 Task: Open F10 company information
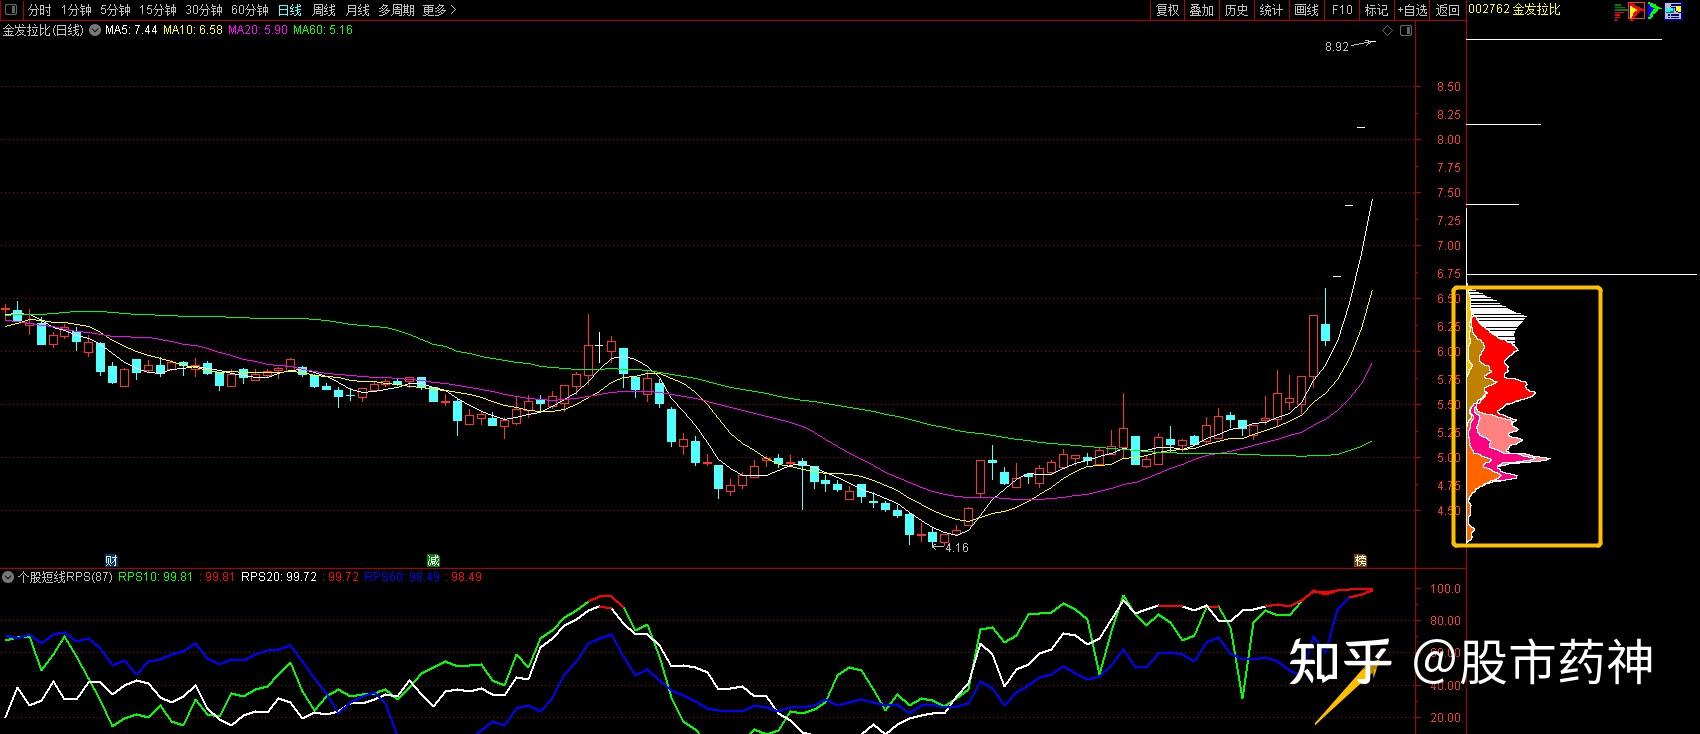coord(1342,10)
